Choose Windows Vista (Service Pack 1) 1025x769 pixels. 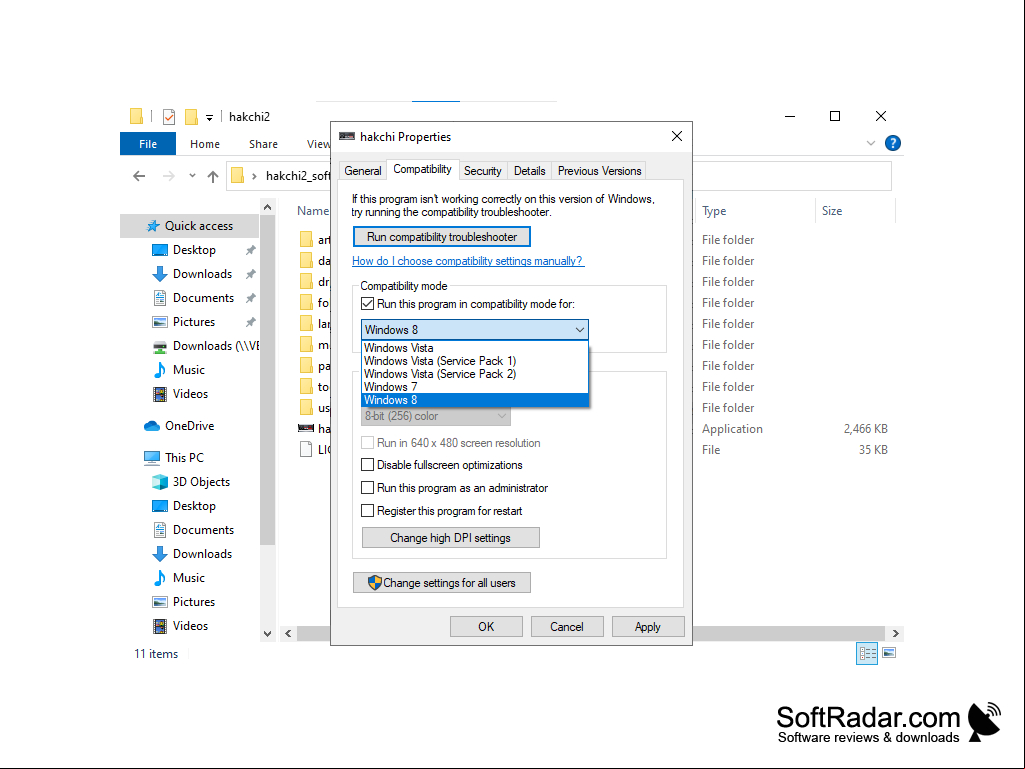click(x=475, y=361)
